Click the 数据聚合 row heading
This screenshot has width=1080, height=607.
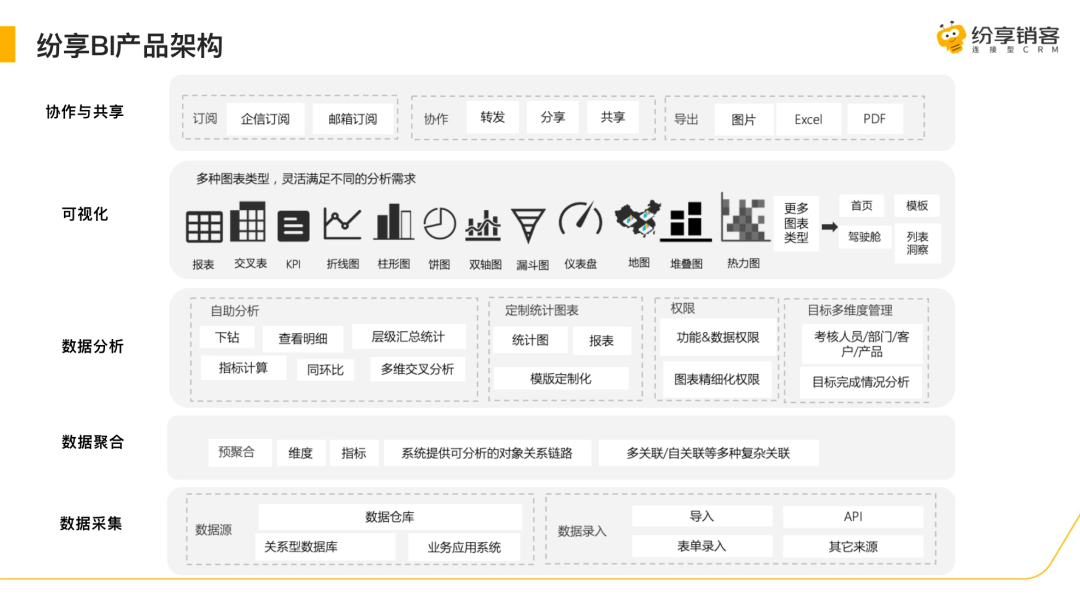92,442
